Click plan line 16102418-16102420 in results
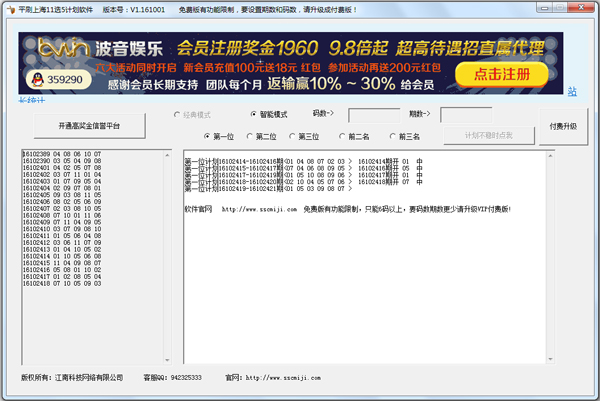The height and width of the screenshot is (401, 600). tap(304, 182)
